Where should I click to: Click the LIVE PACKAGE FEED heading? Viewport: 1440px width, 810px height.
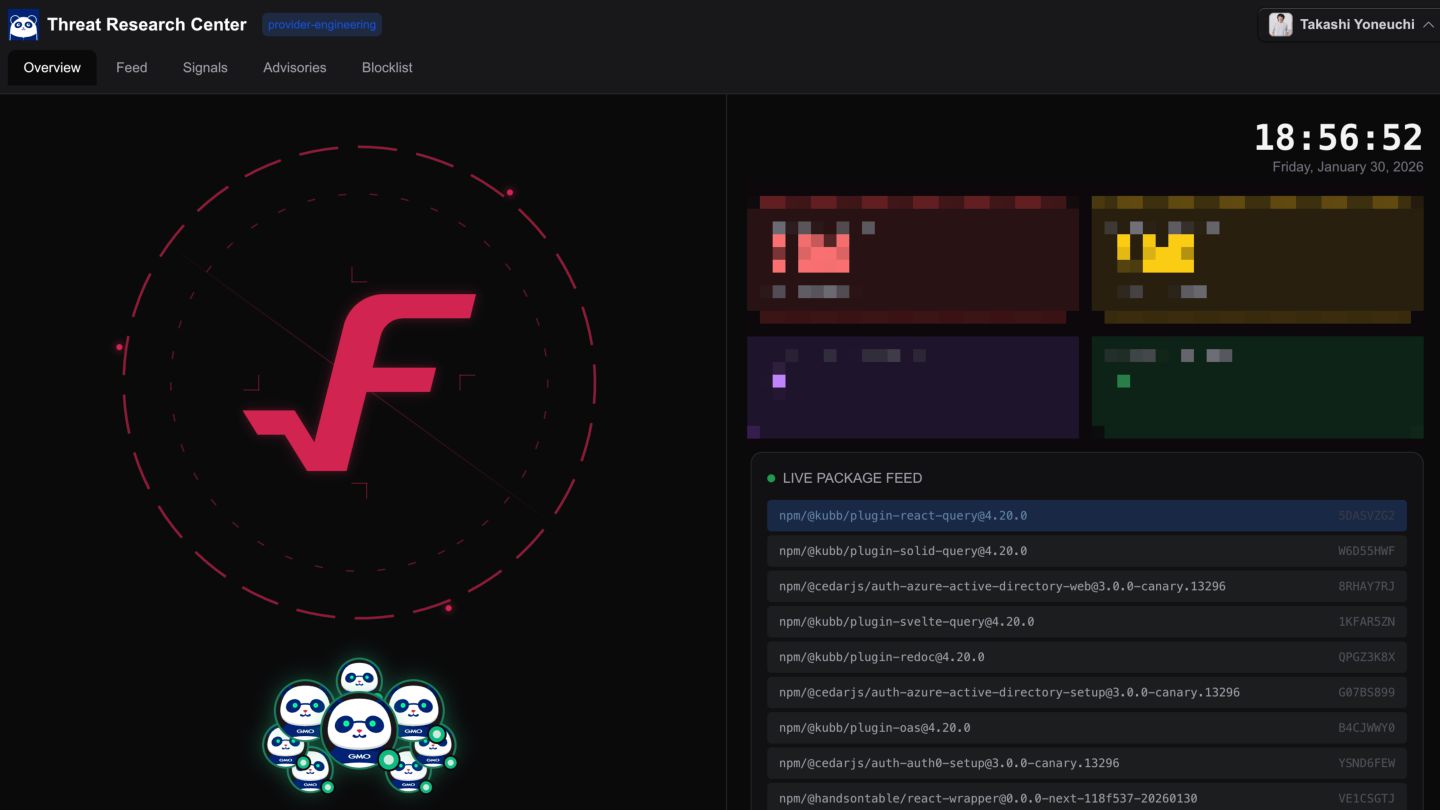[852, 478]
